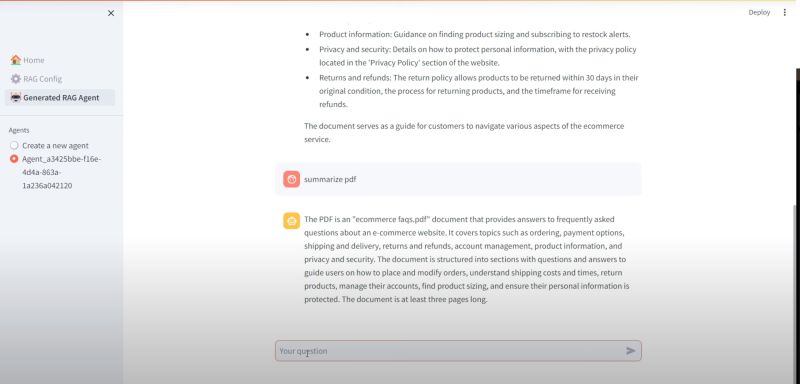The image size is (800, 384).
Task: Click the Agents section label
Action: click(19, 130)
